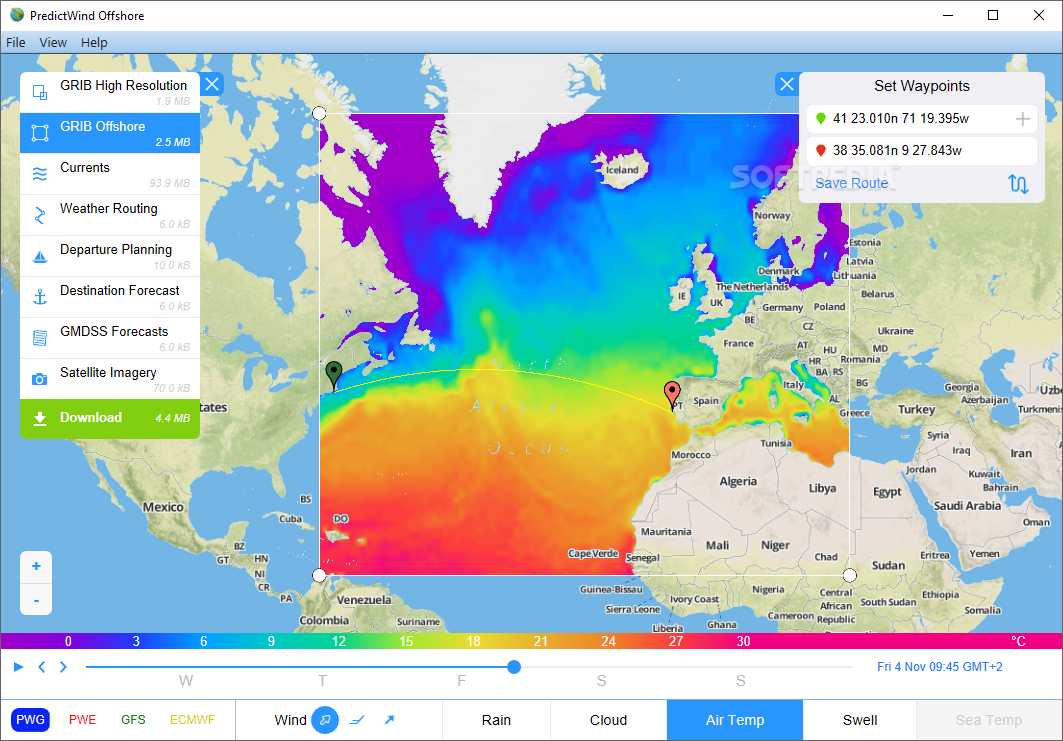Click the GRIB Offshore selection icon

pyautogui.click(x=40, y=133)
